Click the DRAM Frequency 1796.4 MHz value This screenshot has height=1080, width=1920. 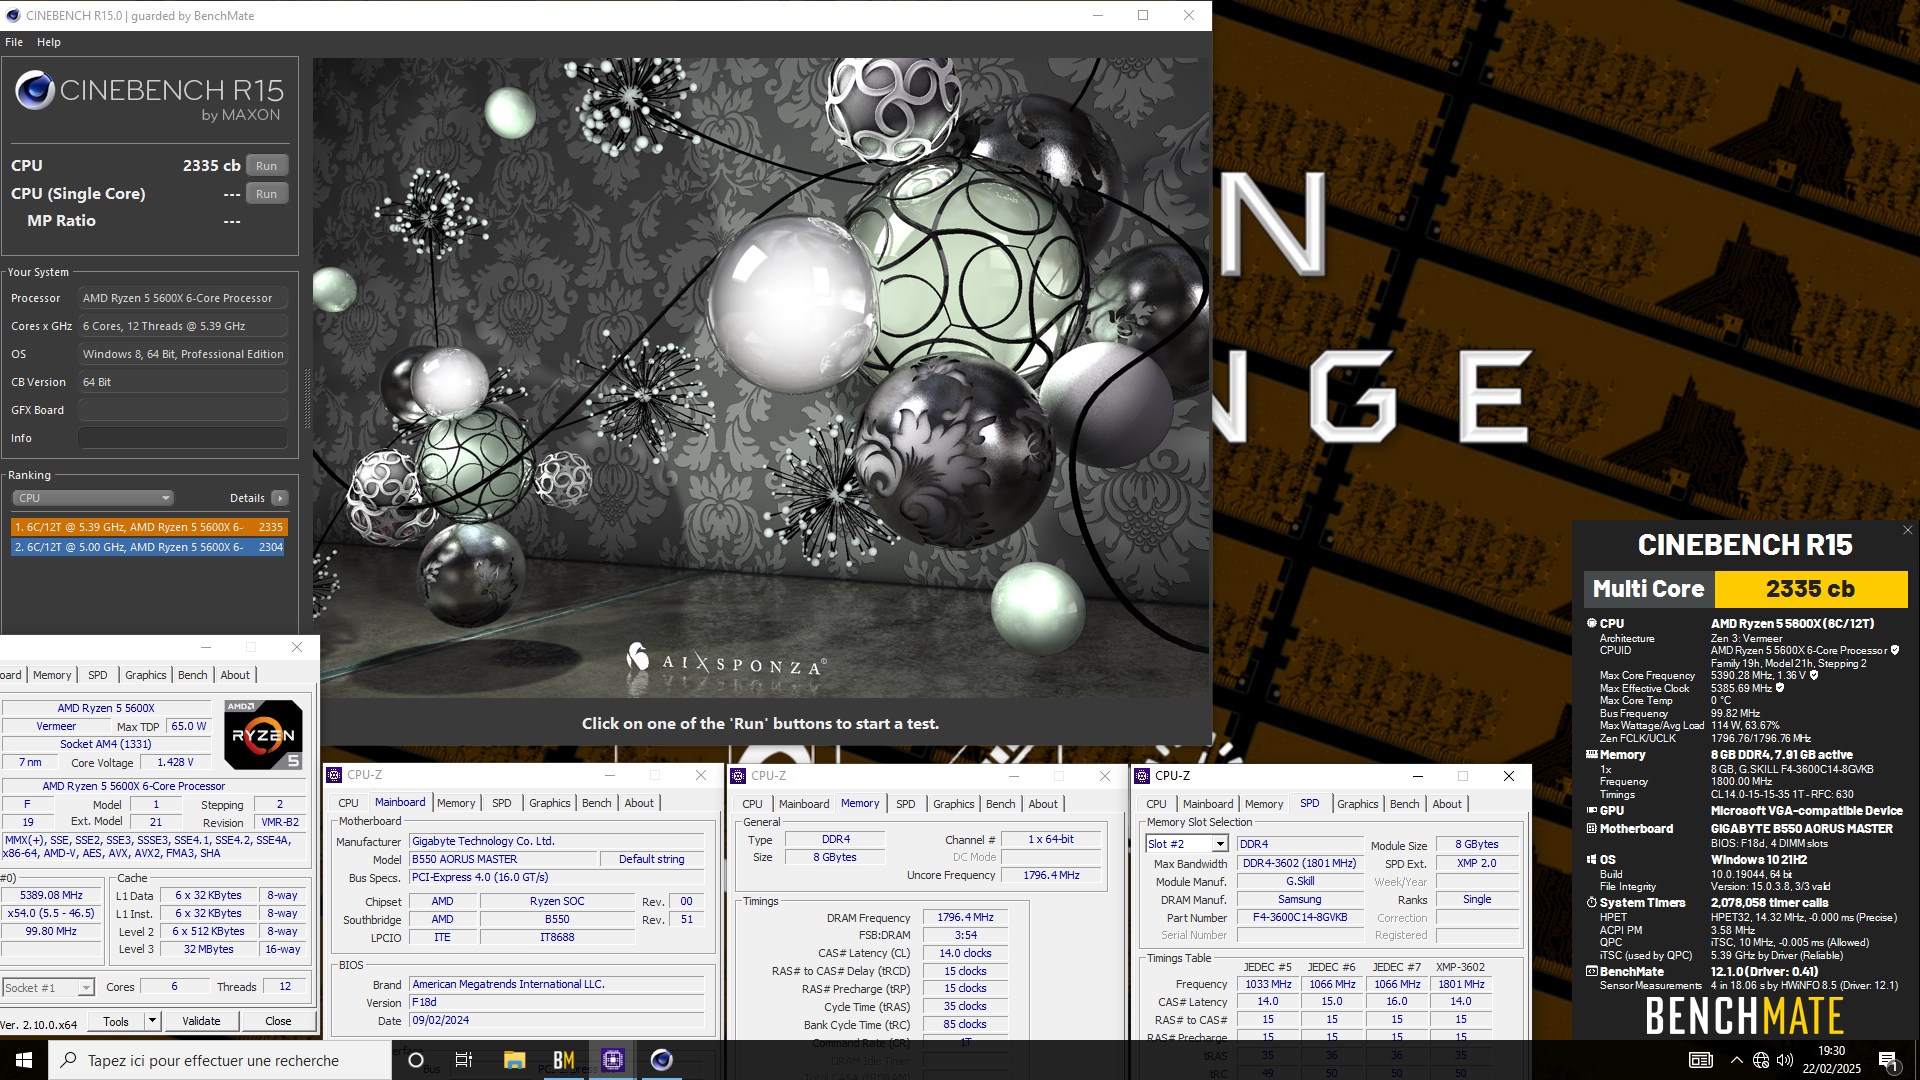click(x=965, y=918)
